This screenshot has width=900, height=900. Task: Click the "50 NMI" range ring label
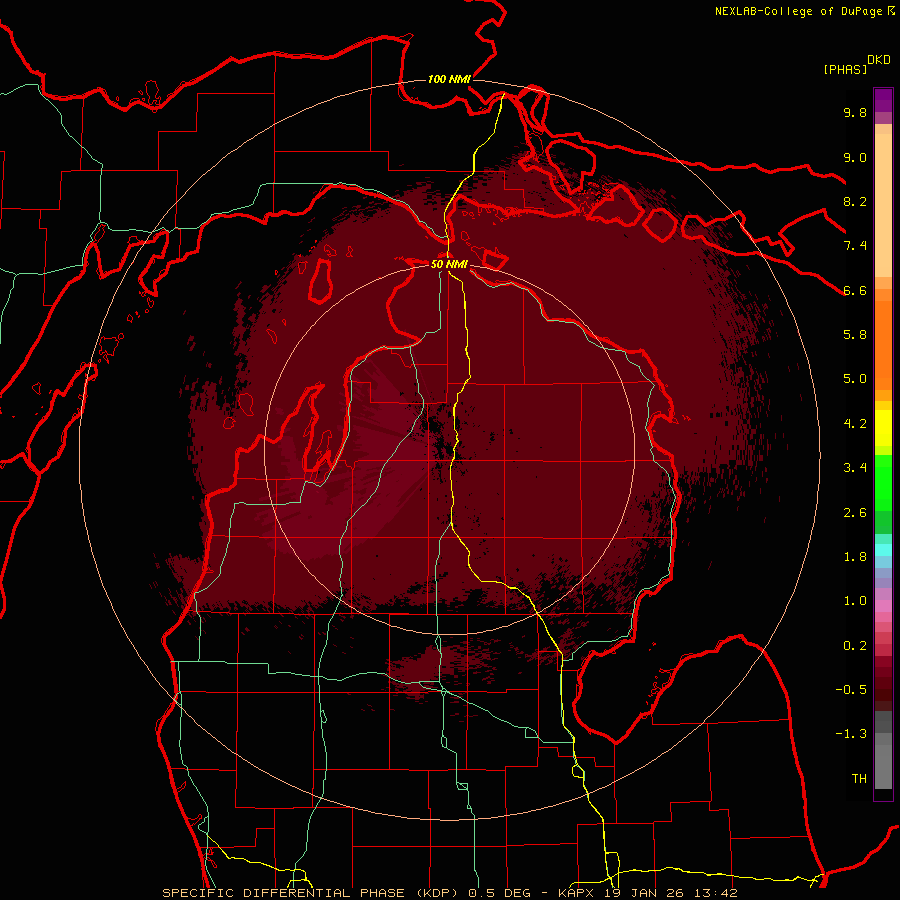(449, 264)
